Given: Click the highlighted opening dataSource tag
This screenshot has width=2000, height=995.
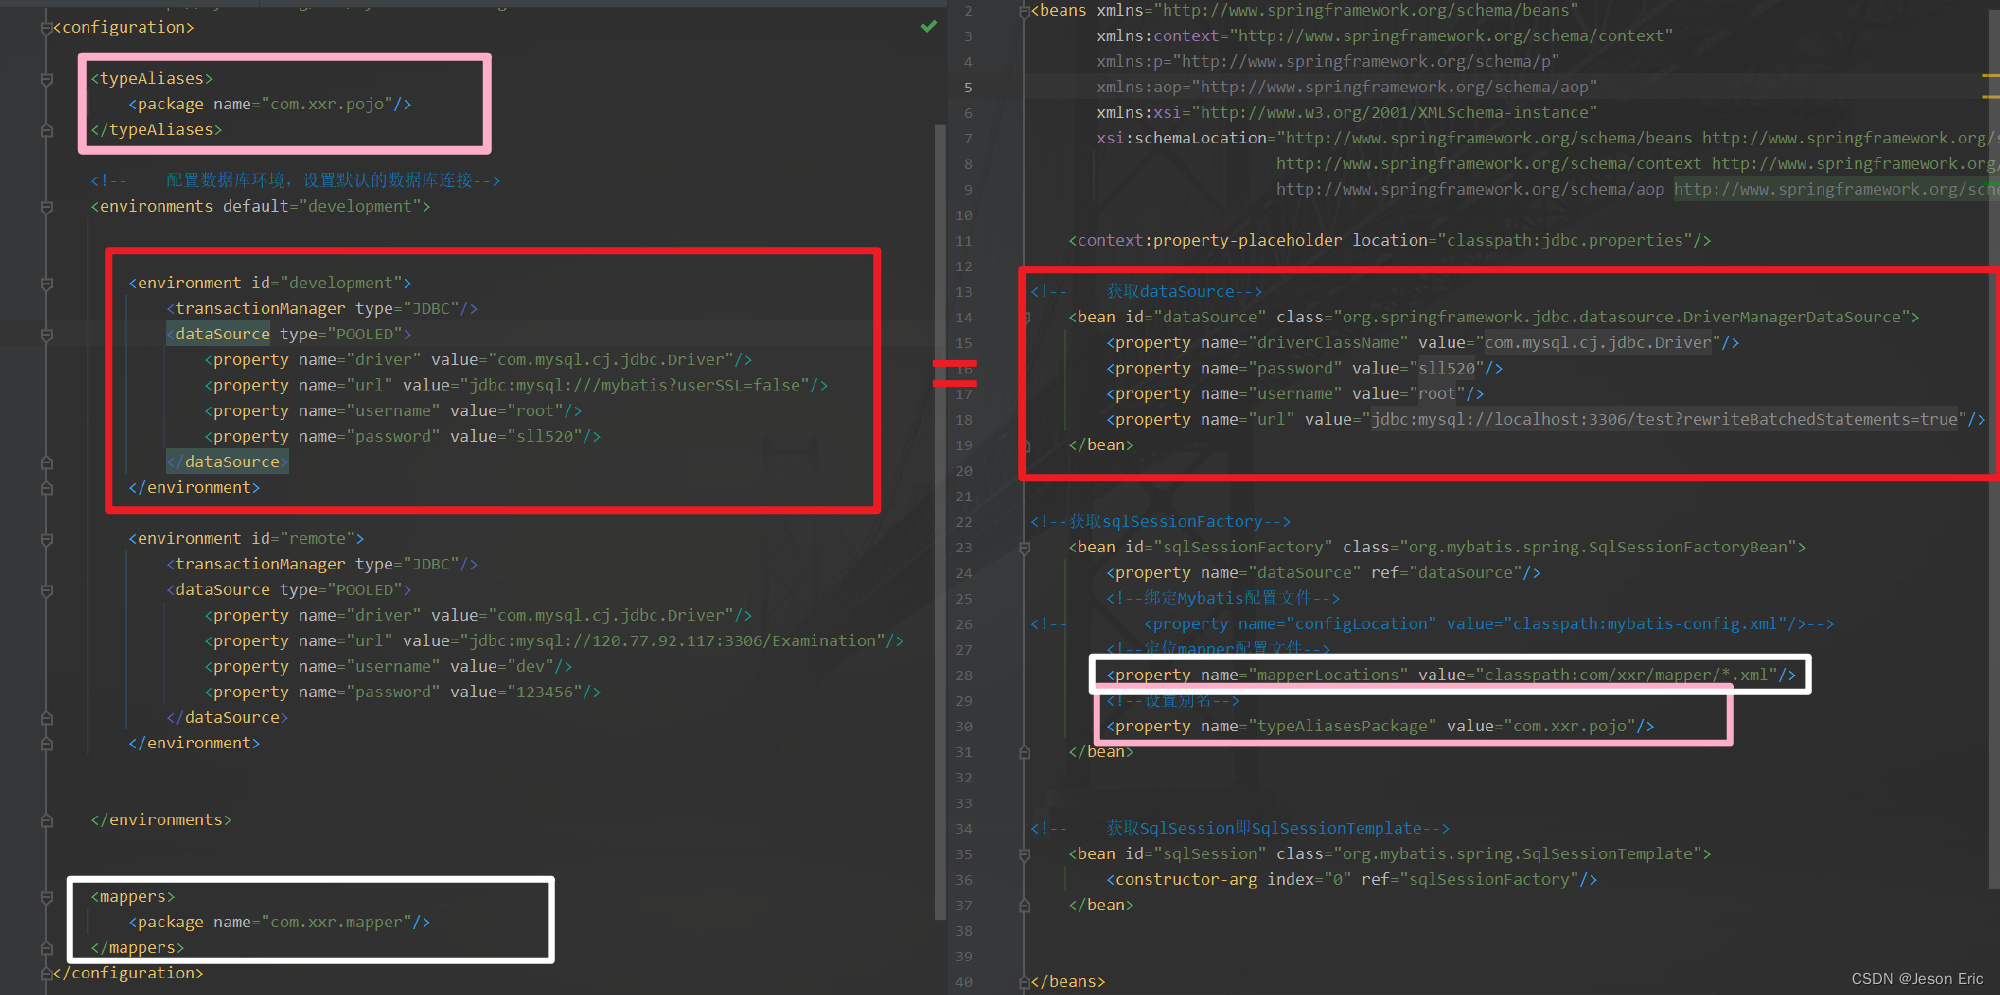Looking at the screenshot, I should 218,334.
